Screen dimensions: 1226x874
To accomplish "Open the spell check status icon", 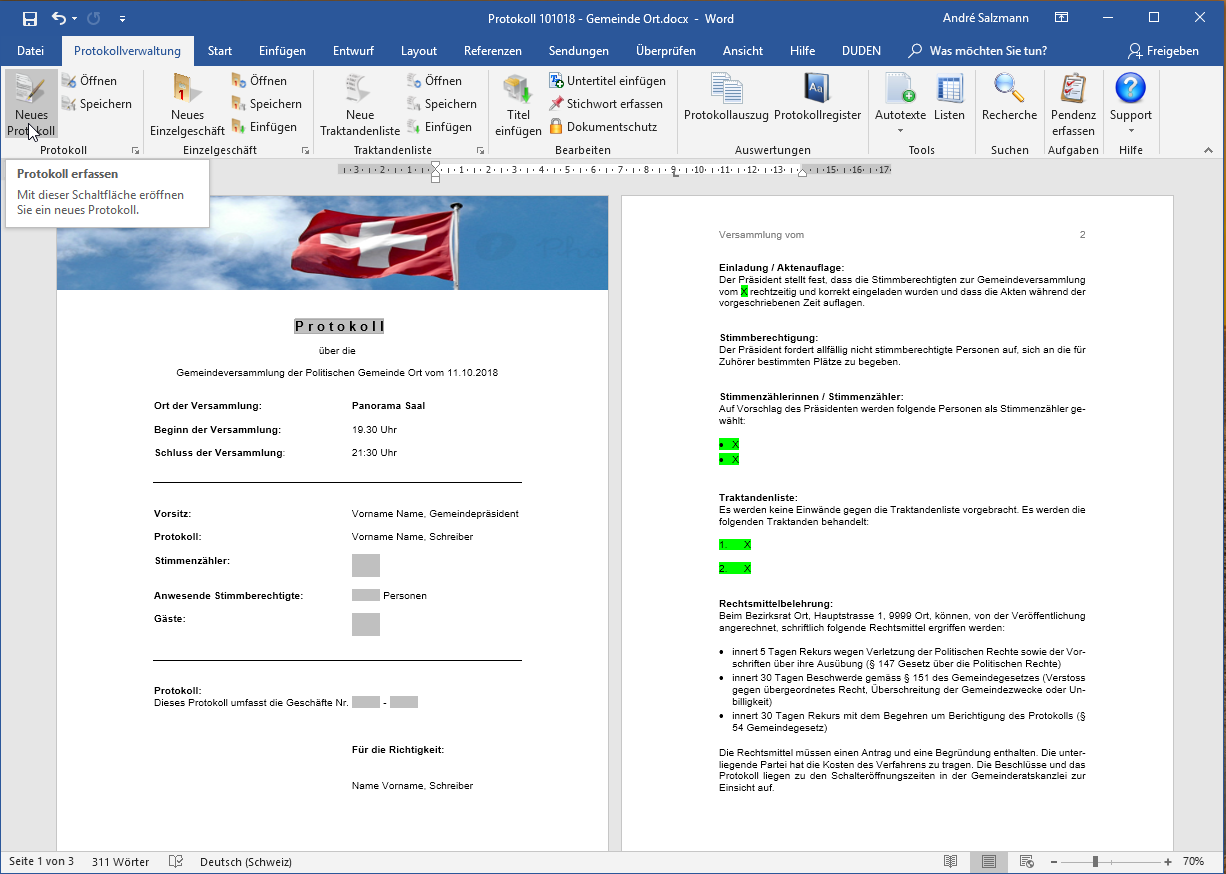I will [176, 862].
